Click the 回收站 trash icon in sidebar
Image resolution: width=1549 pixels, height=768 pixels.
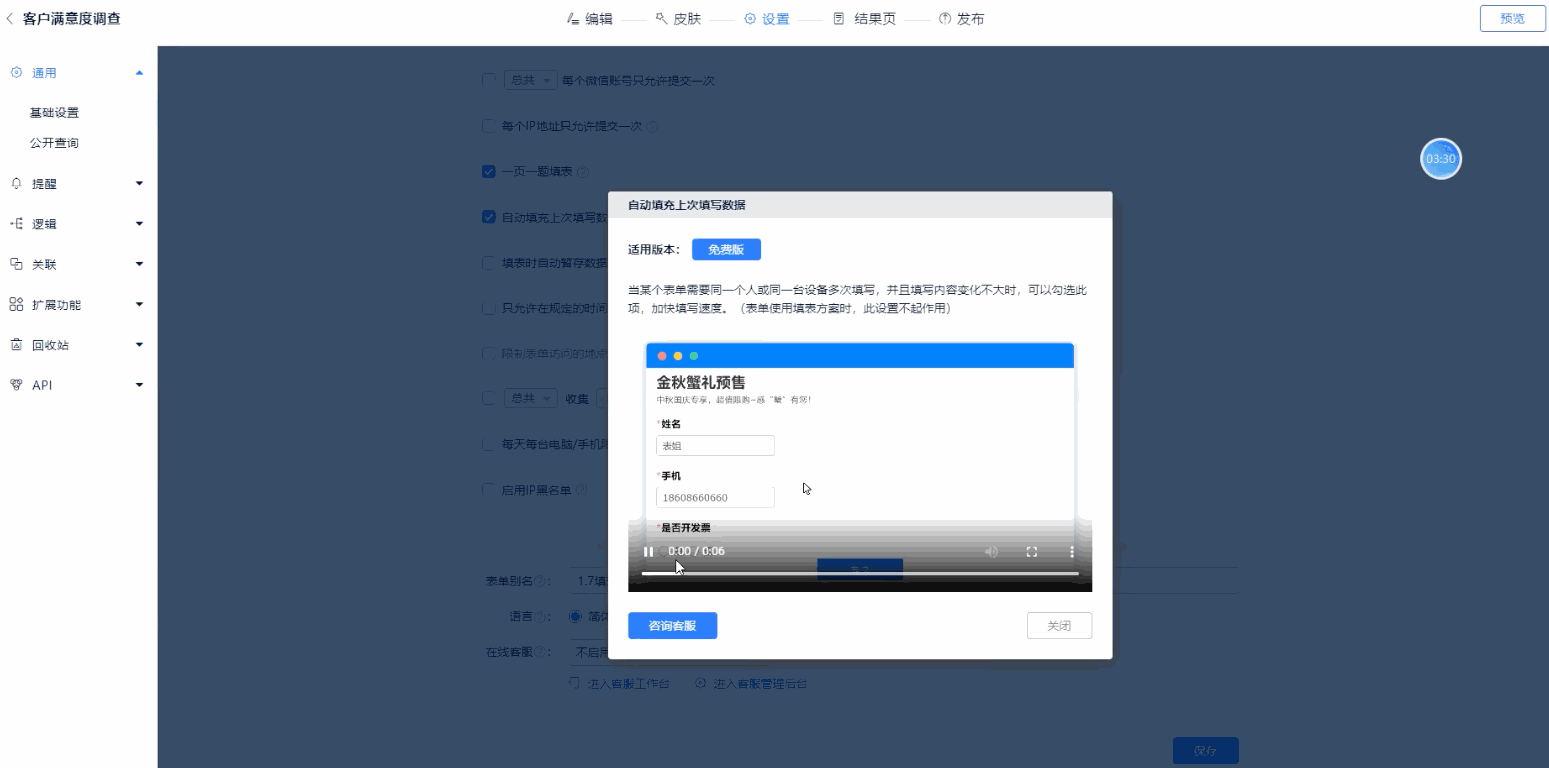pos(16,345)
